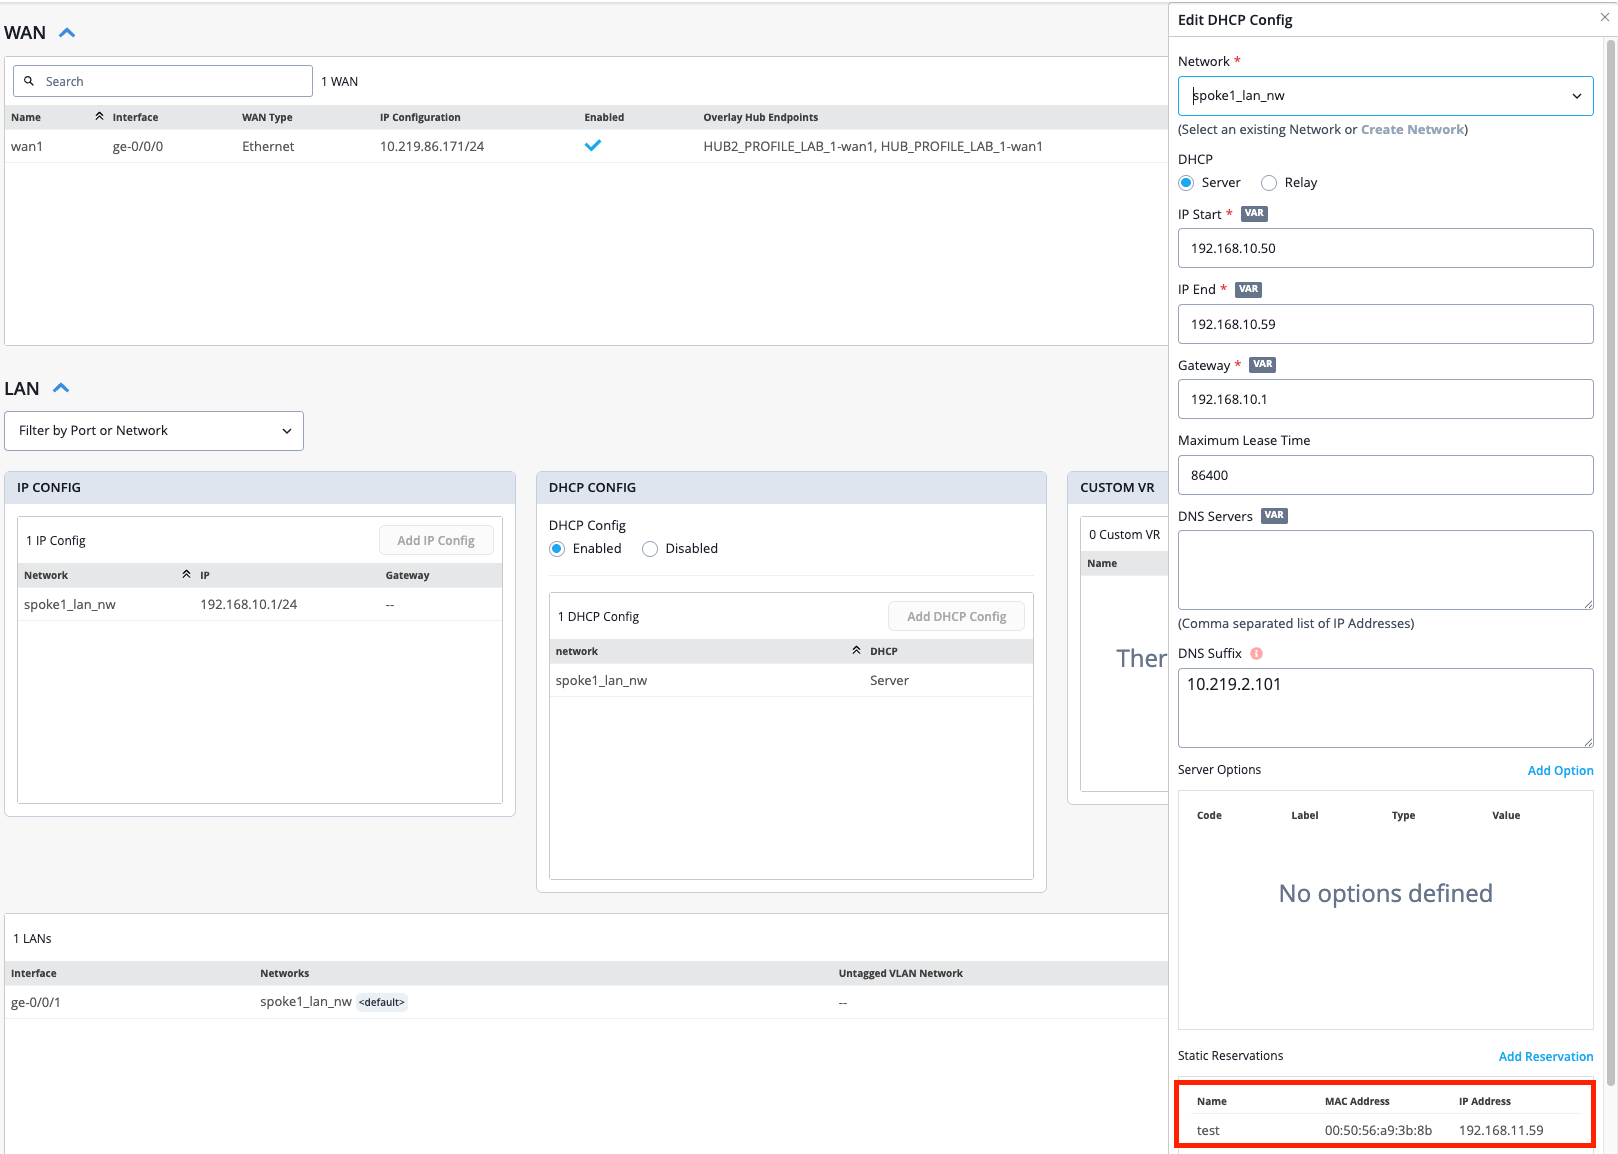The width and height of the screenshot is (1618, 1154).
Task: Click the Add IP Config button
Action: click(x=436, y=541)
